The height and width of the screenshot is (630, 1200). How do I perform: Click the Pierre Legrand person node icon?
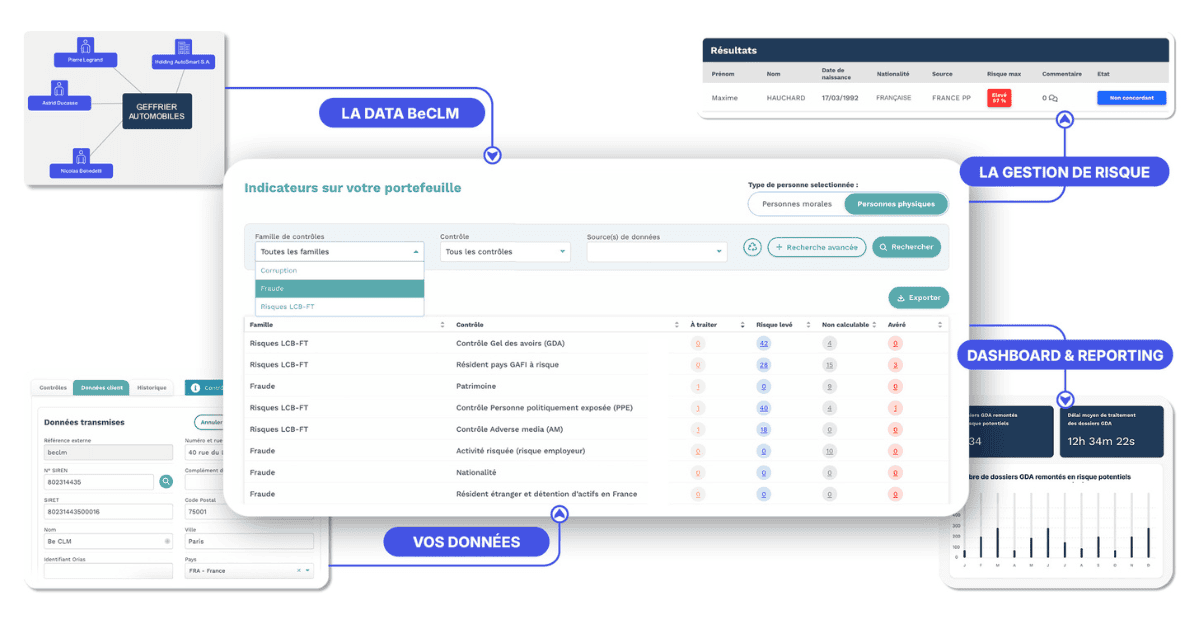pyautogui.click(x=86, y=45)
